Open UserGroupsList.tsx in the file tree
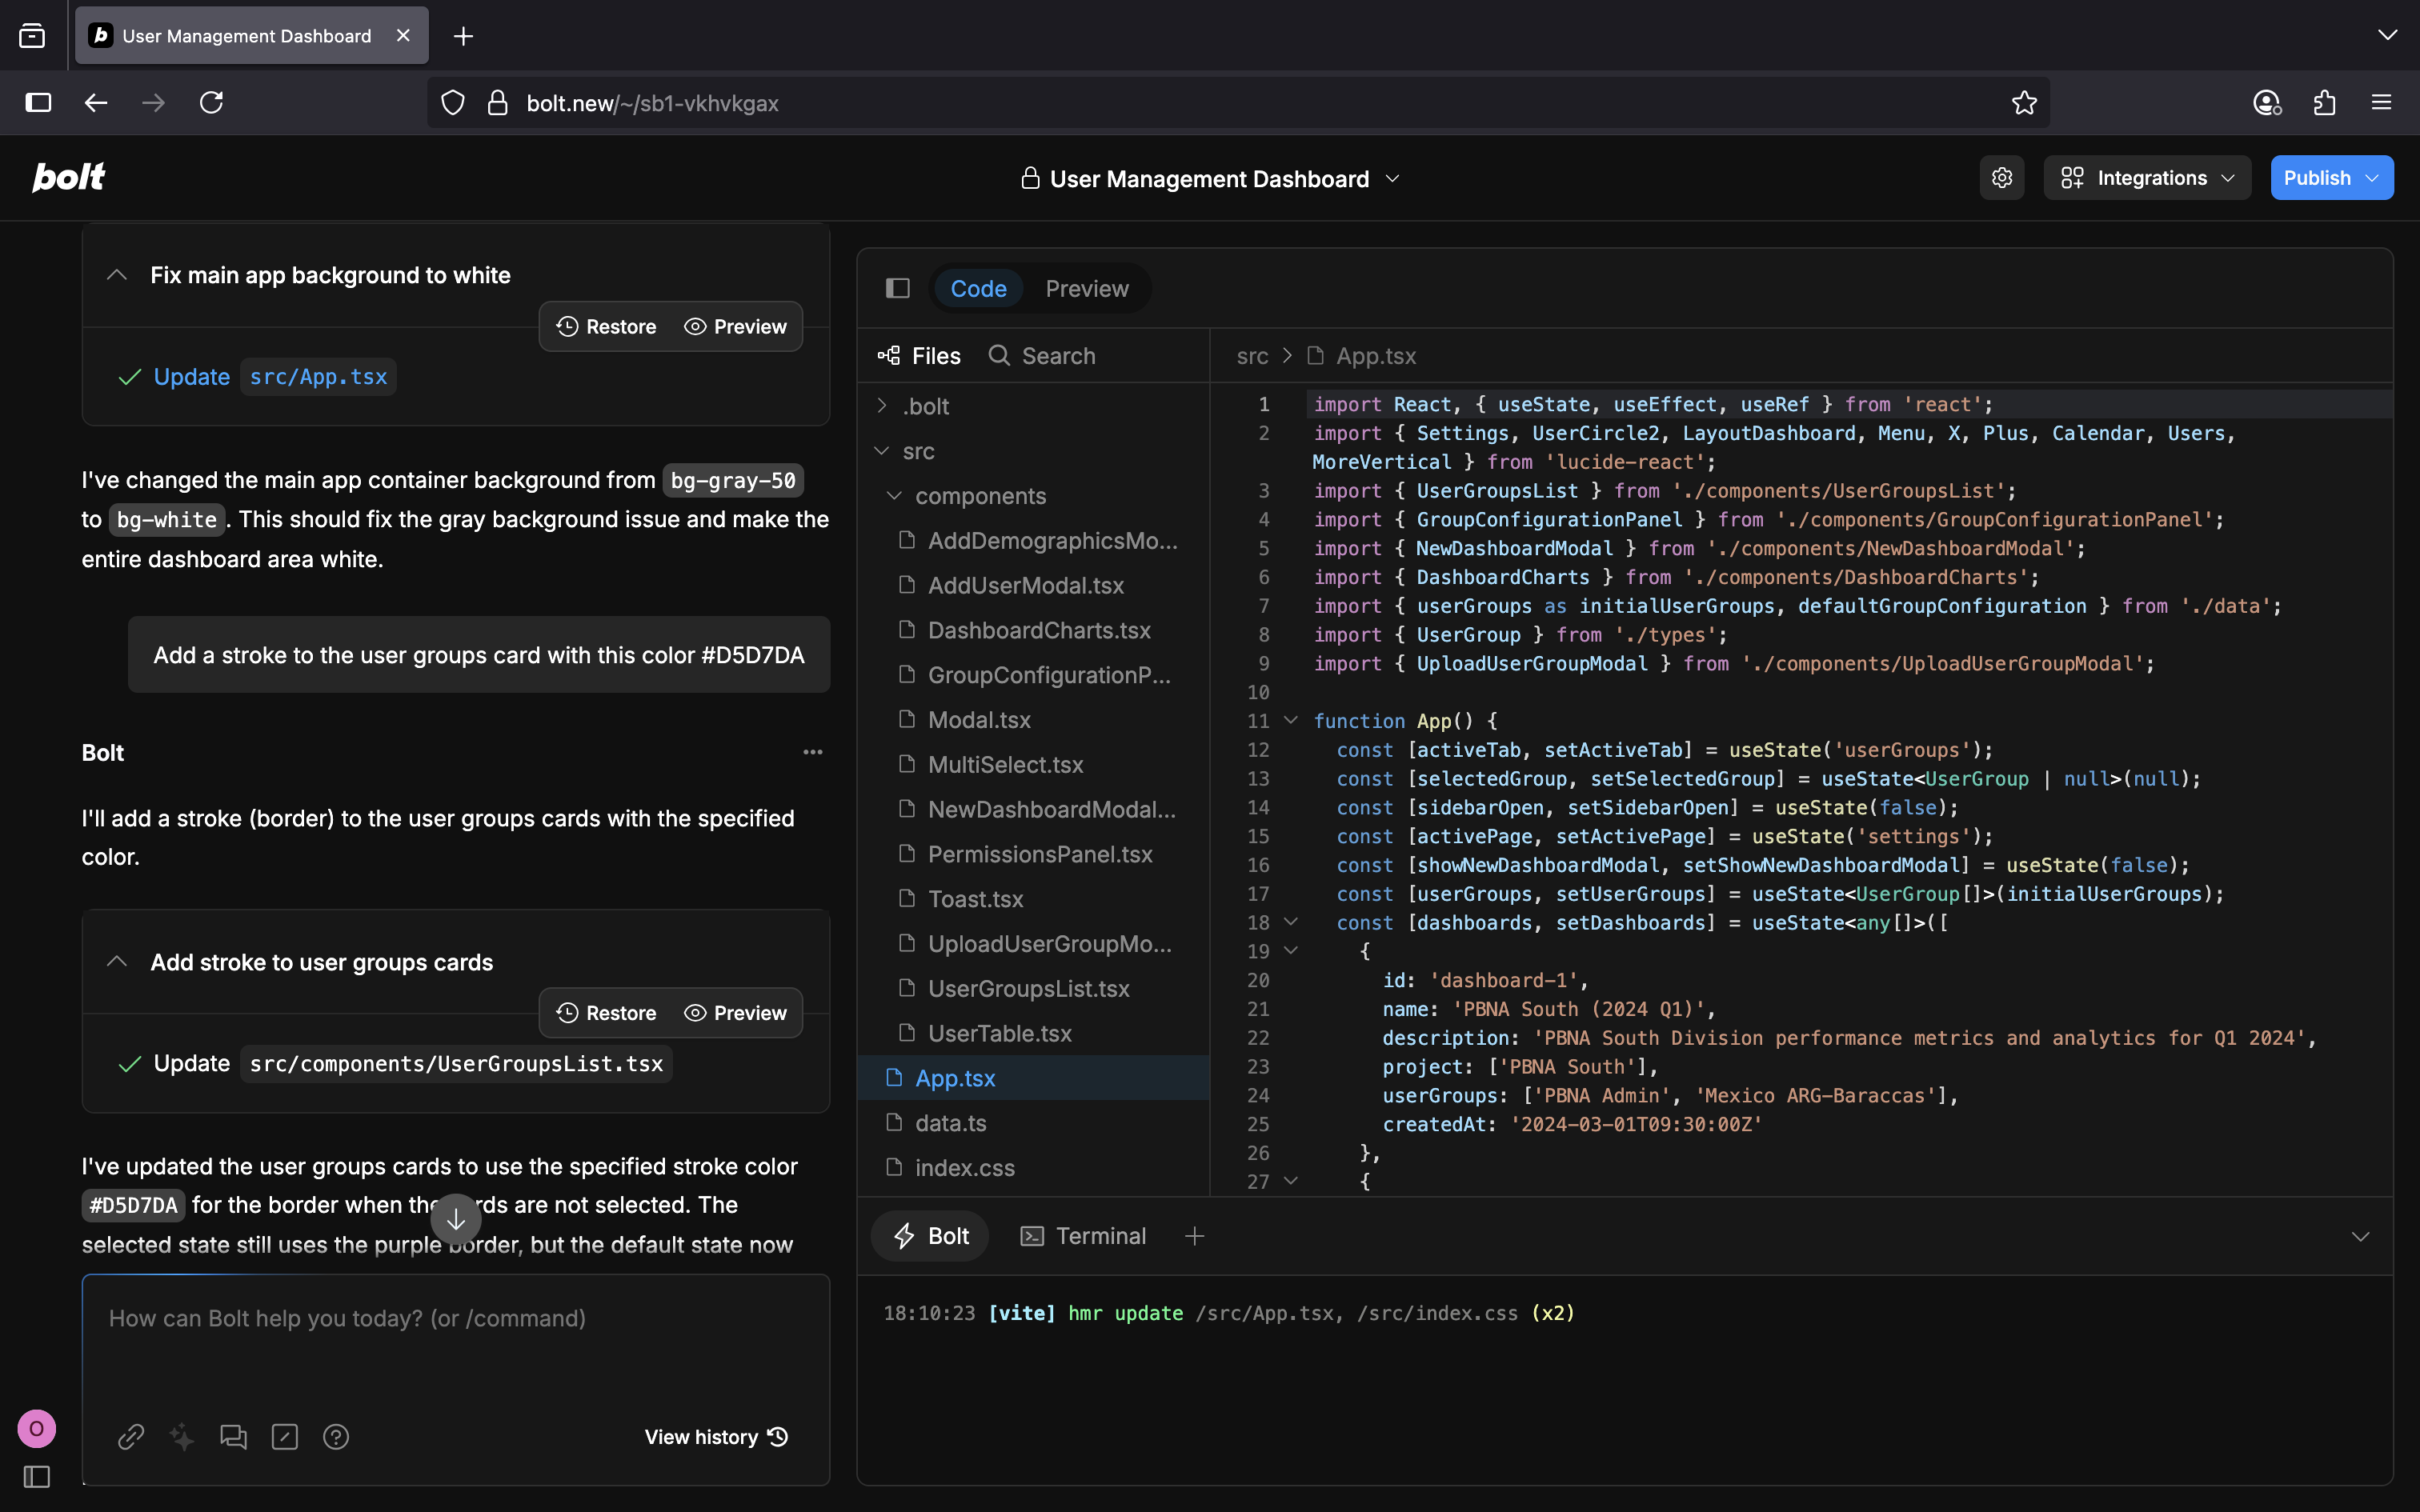The image size is (2420, 1512). (x=1028, y=988)
